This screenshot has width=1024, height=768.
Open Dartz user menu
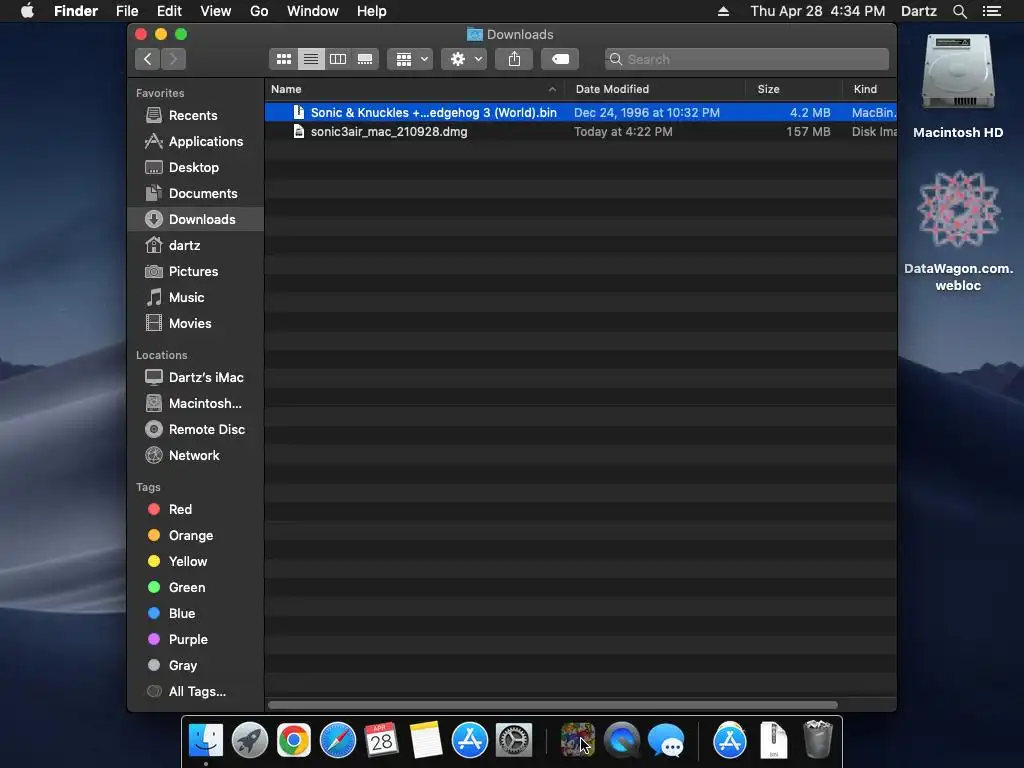919,11
